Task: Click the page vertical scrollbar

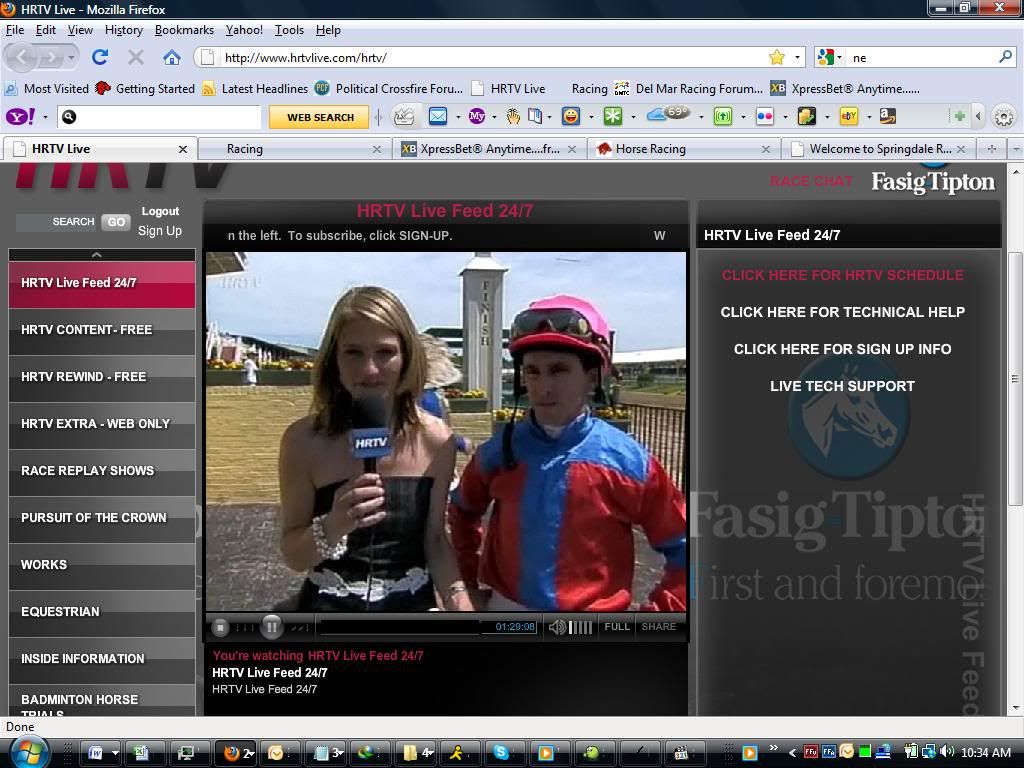Action: point(1016,379)
